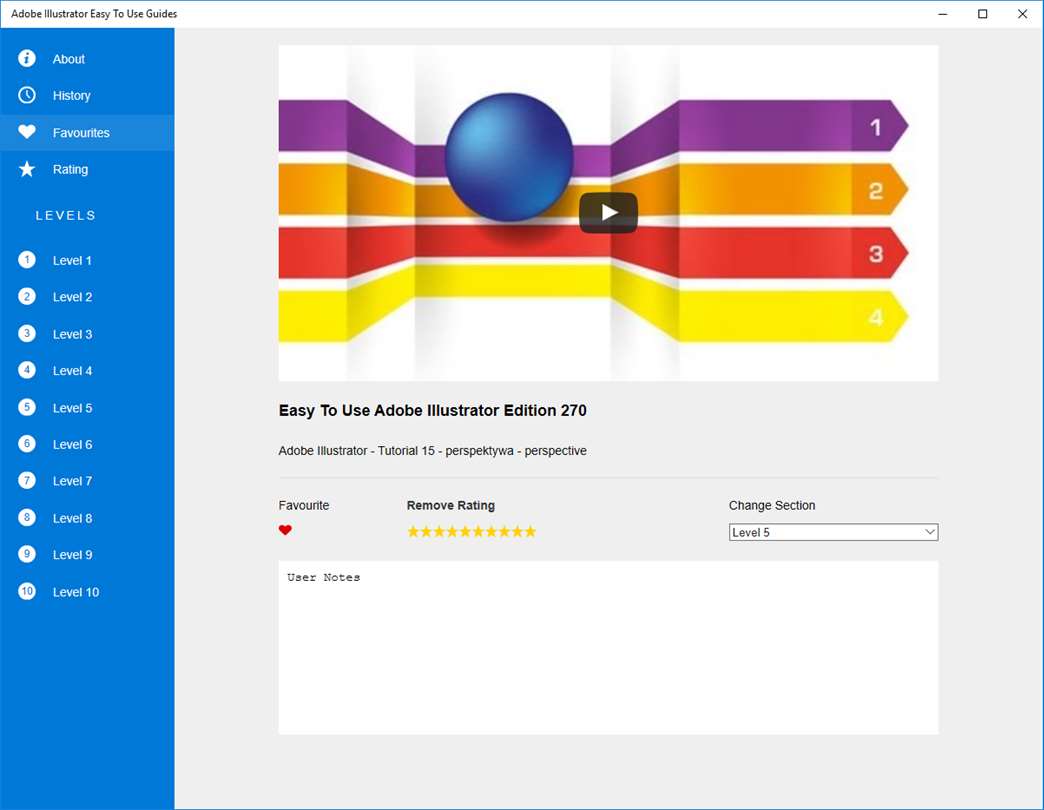This screenshot has width=1044, height=810.
Task: Go to Level 1 label
Action: 72,261
